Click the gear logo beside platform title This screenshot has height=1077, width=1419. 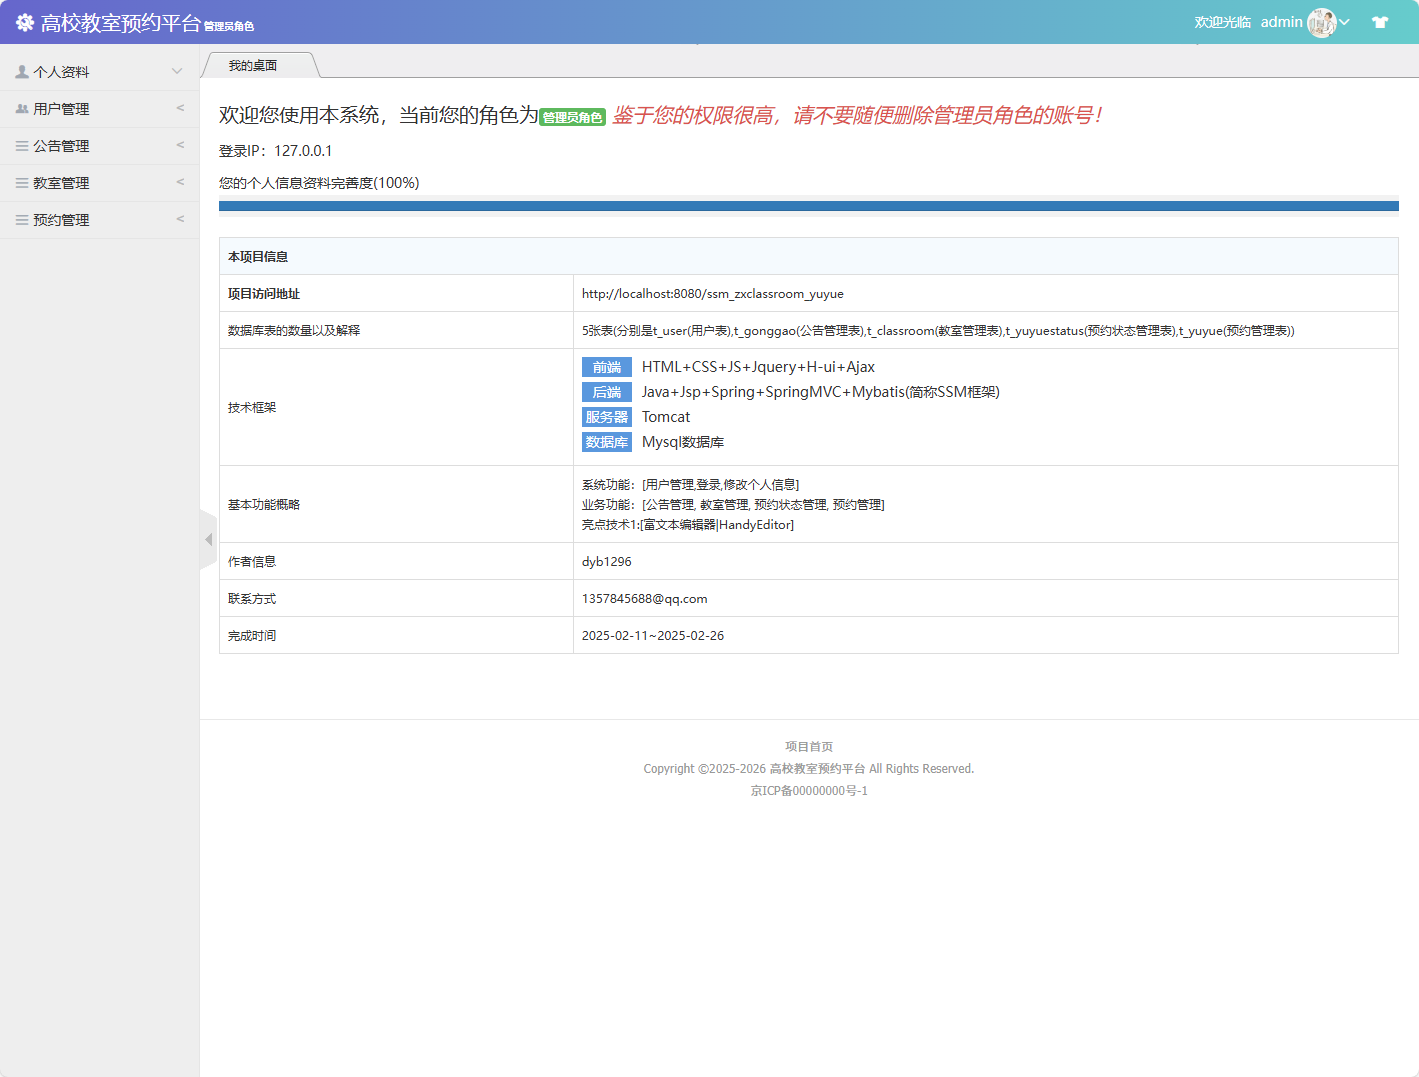point(25,21)
